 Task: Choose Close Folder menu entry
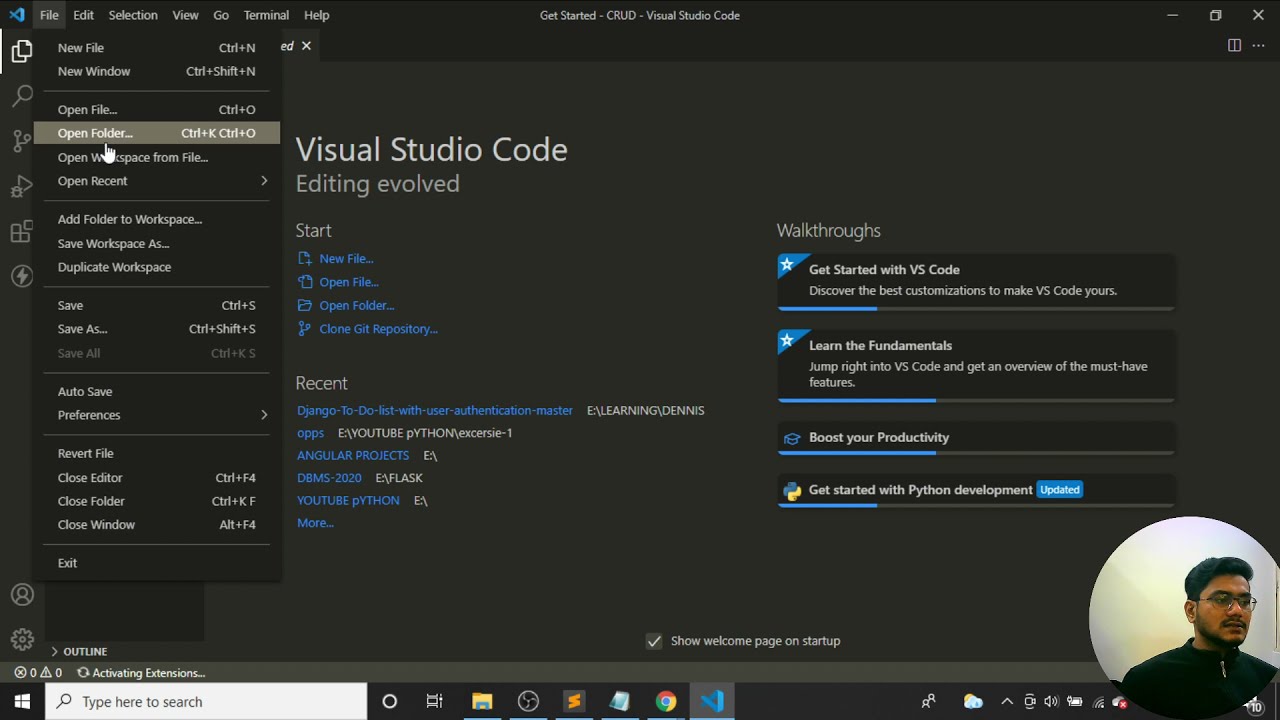tap(157, 501)
